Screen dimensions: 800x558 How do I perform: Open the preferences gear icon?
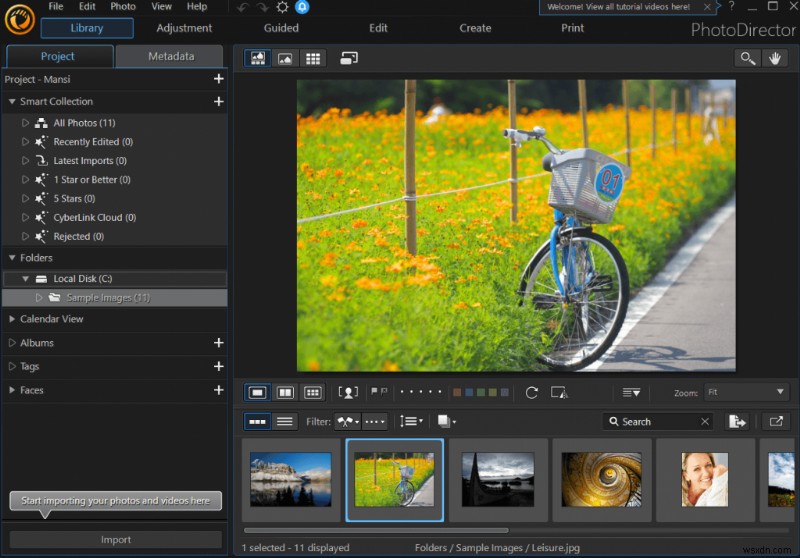[283, 7]
